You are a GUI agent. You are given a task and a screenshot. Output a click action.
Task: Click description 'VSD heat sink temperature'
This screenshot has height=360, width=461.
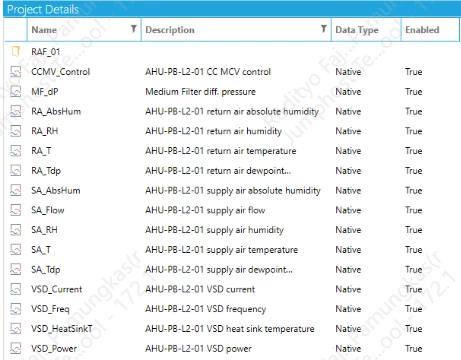point(260,329)
